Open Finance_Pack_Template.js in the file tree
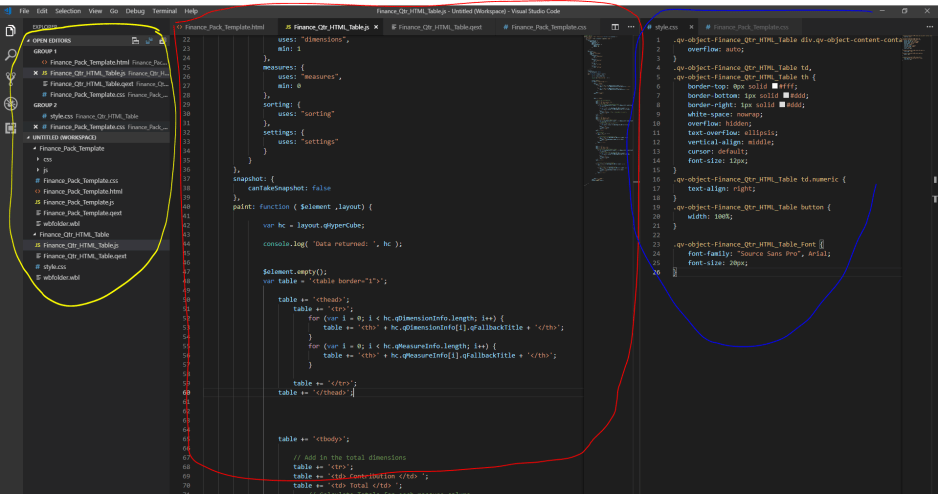 (x=78, y=202)
